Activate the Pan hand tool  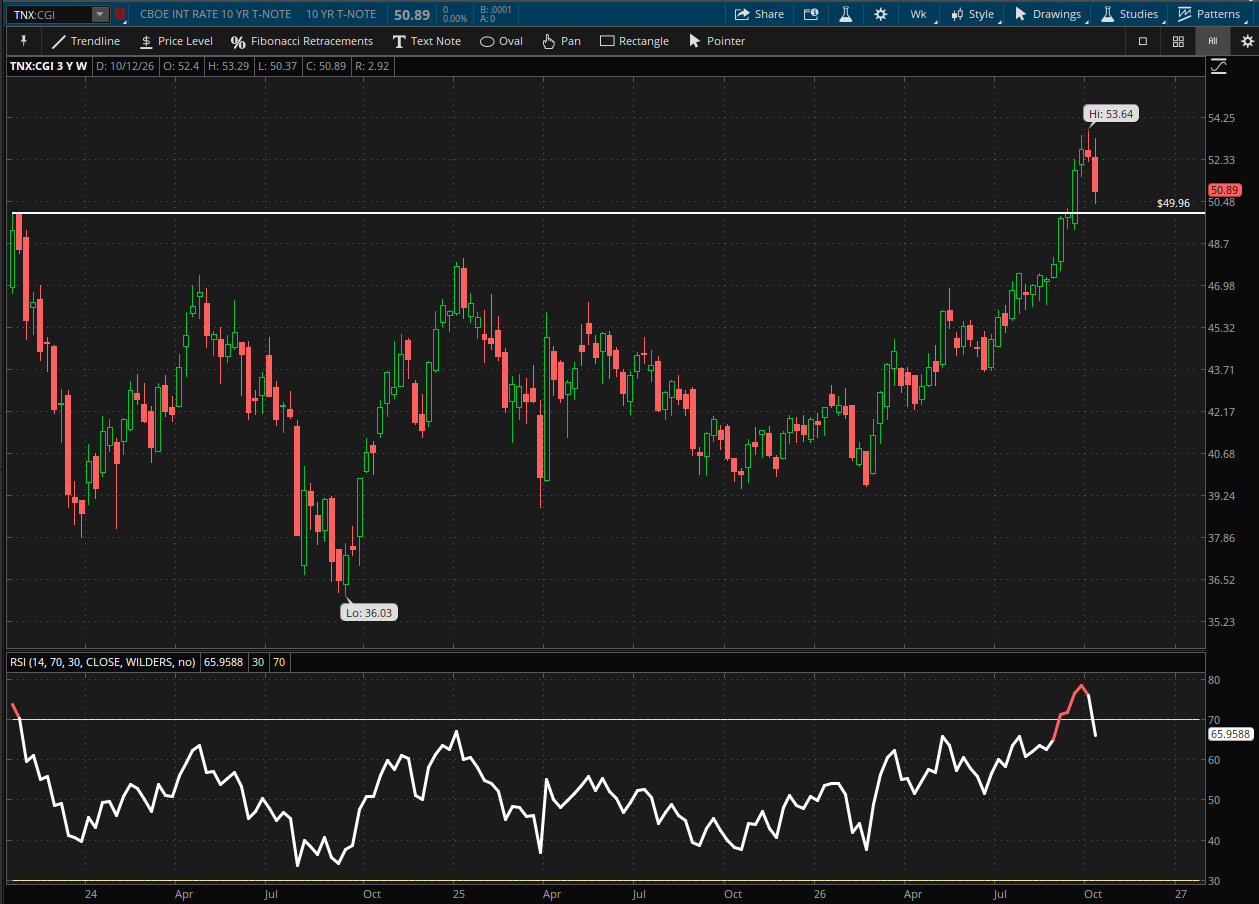(x=561, y=41)
